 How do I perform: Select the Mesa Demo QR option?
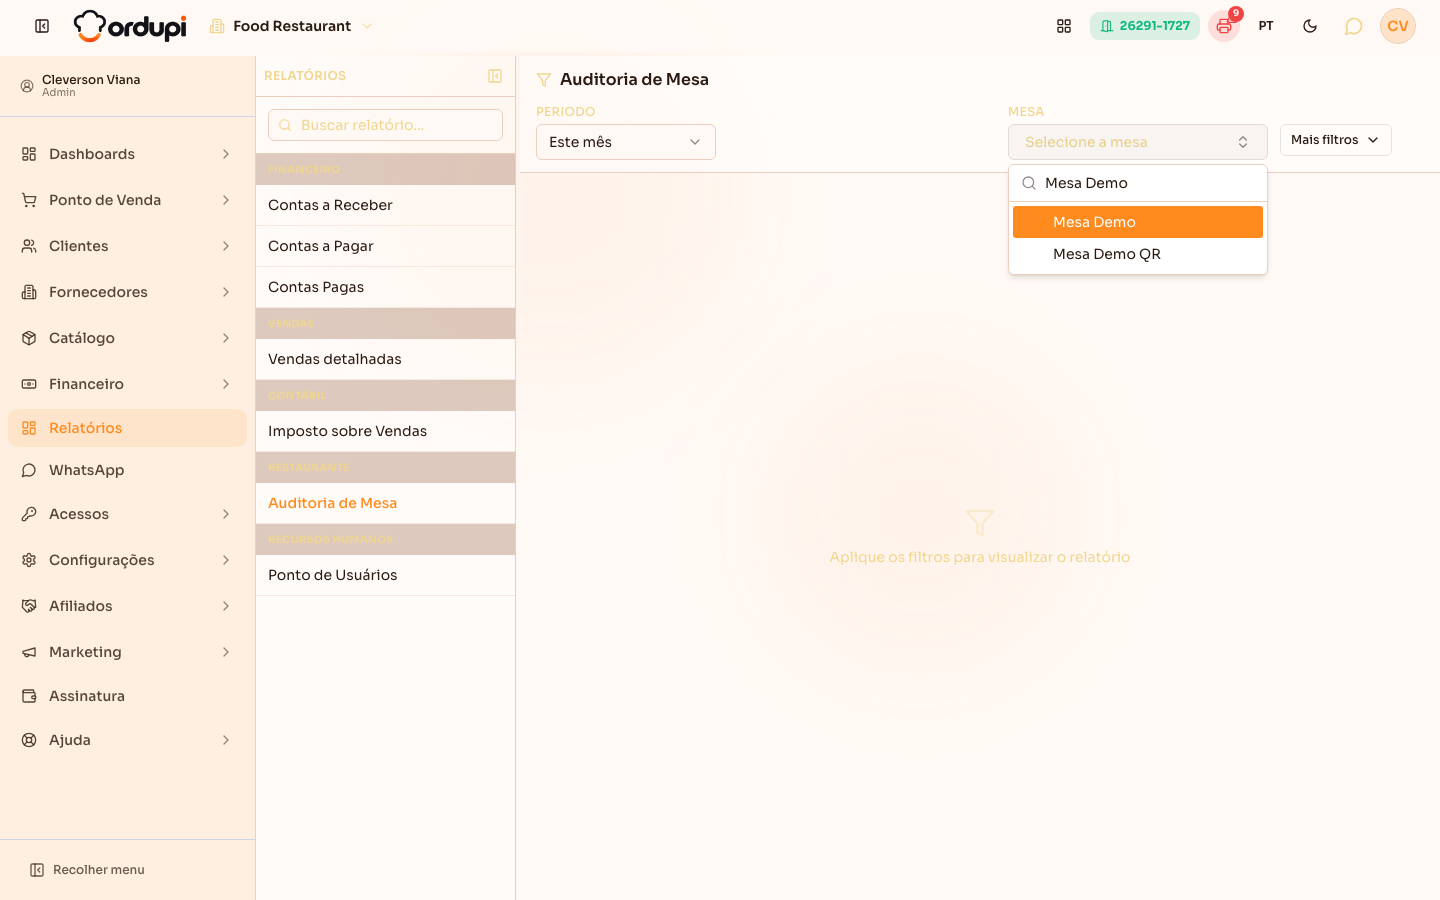[x=1138, y=254]
